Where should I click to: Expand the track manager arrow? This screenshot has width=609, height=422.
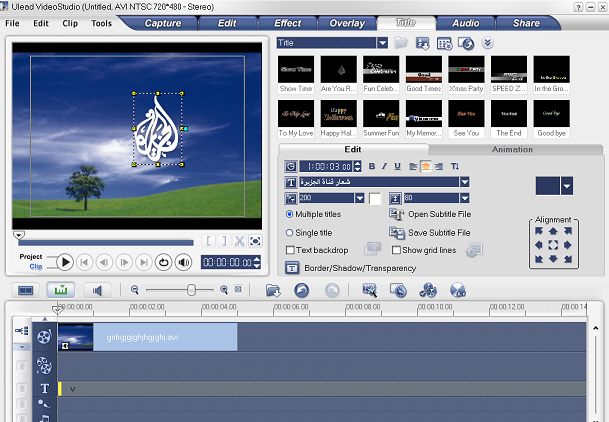click(x=22, y=347)
